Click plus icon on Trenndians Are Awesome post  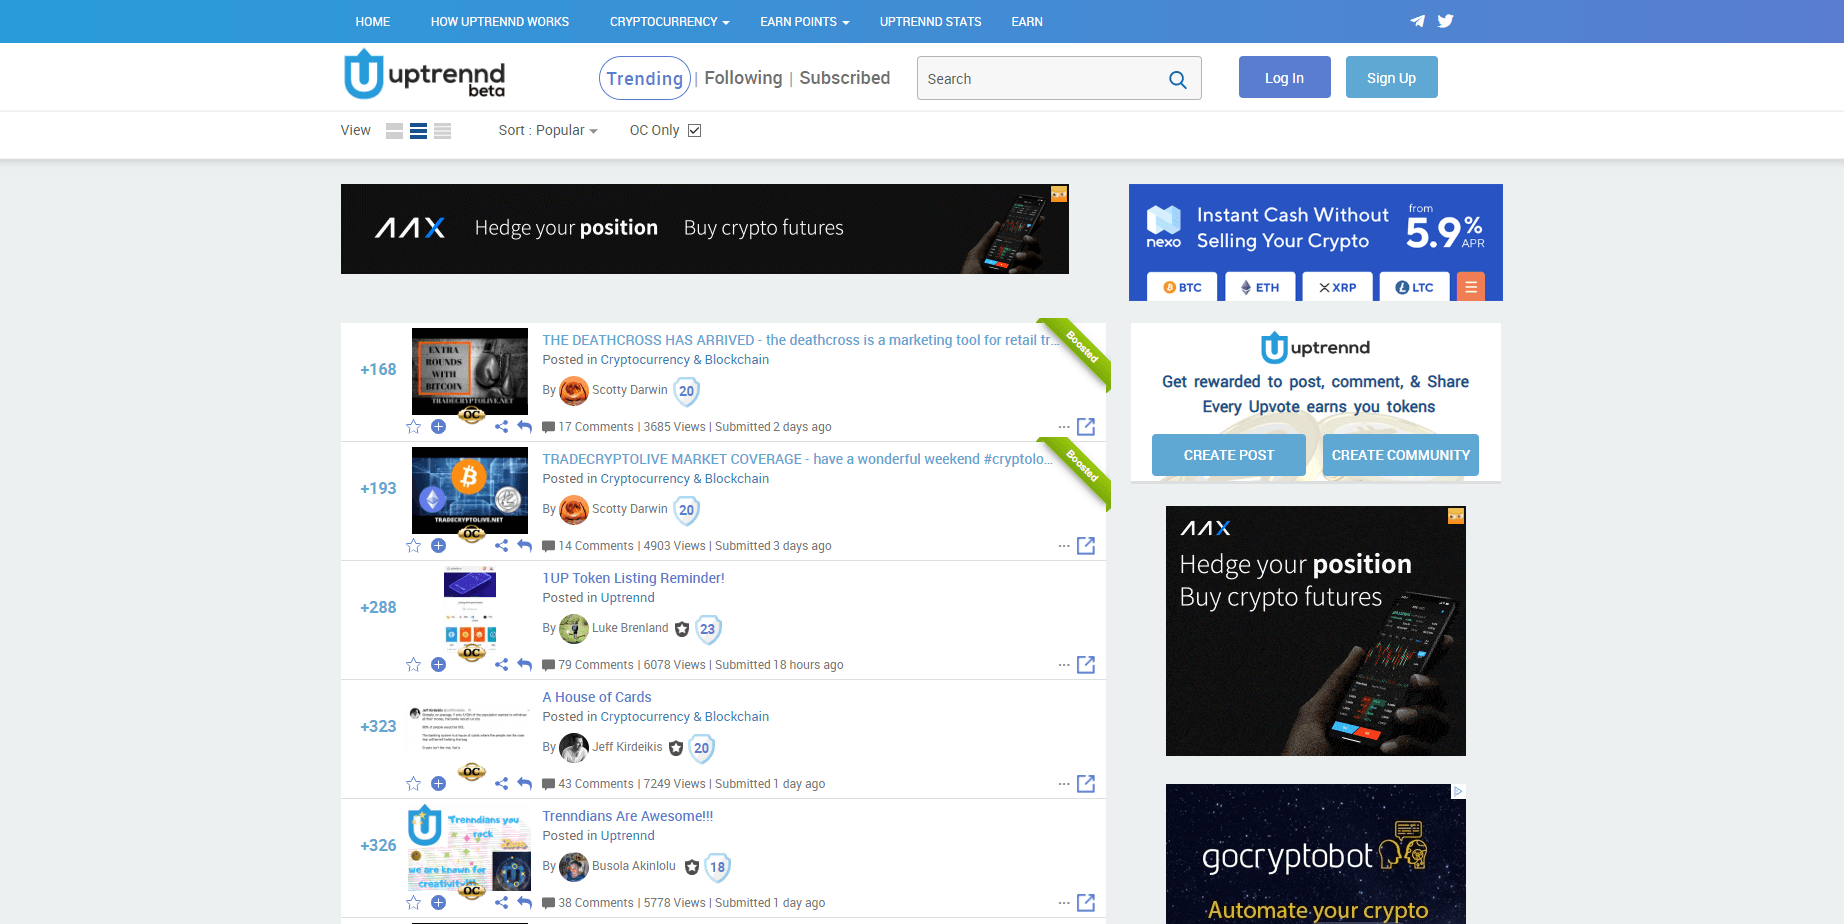(x=438, y=903)
